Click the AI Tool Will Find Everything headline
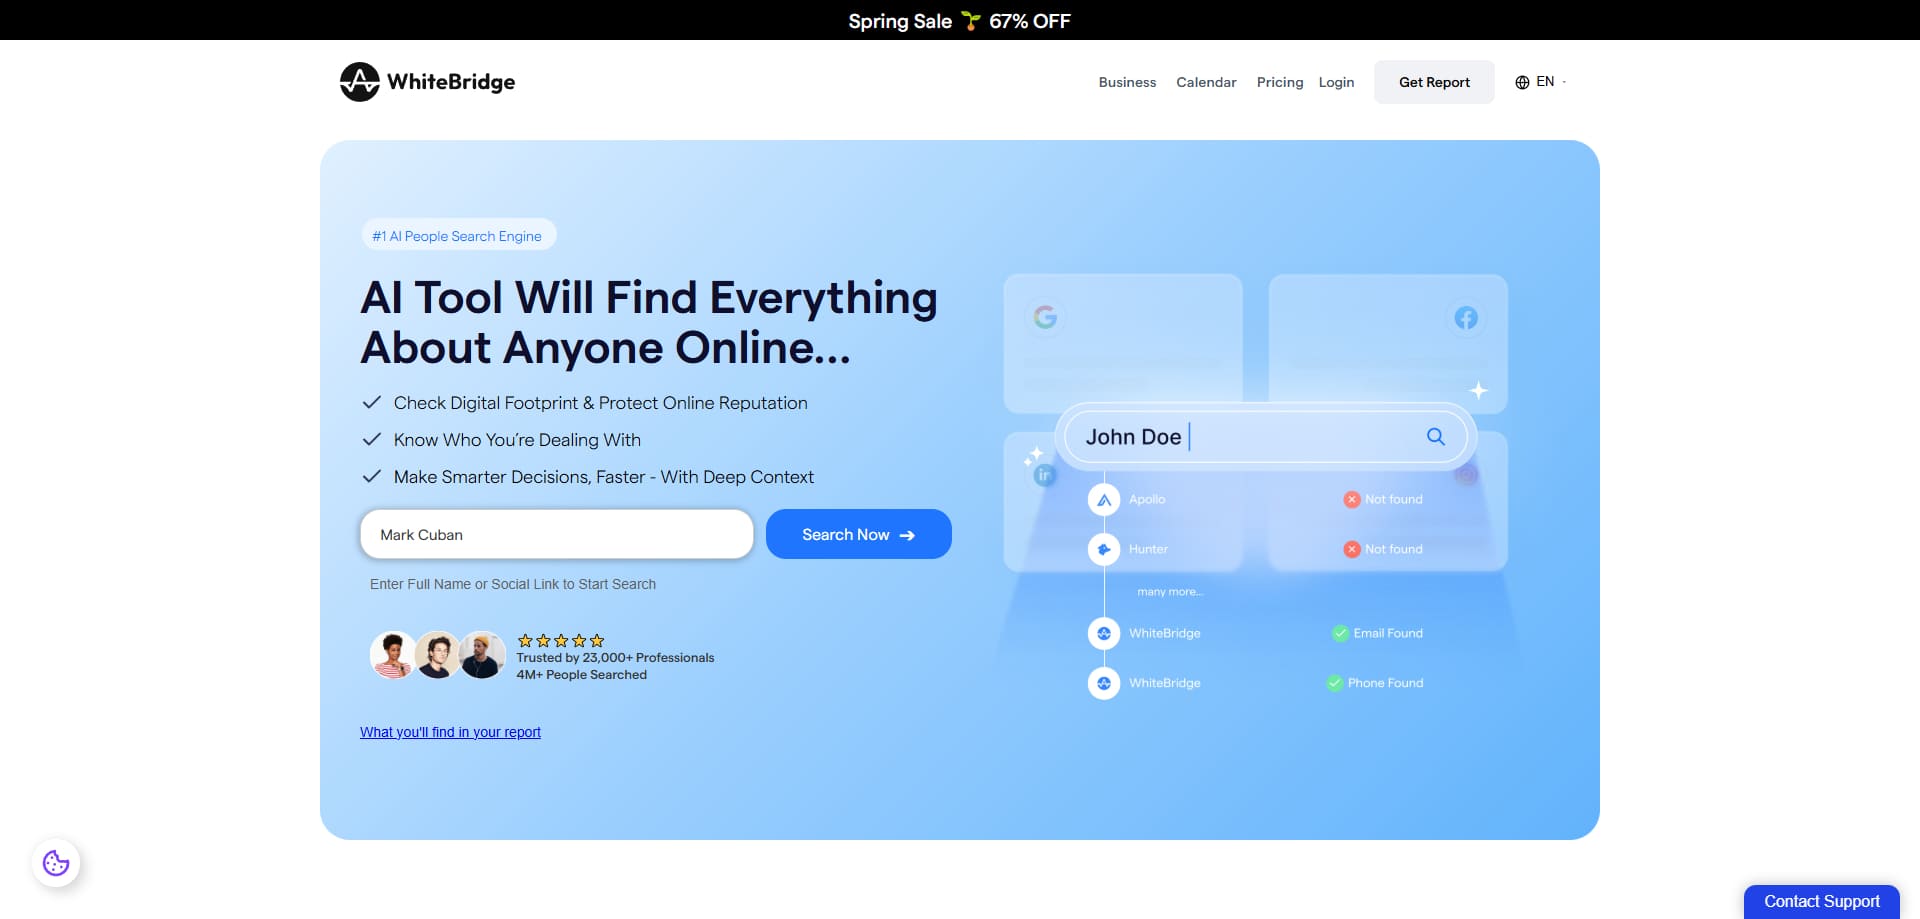The width and height of the screenshot is (1920, 919). click(x=649, y=322)
